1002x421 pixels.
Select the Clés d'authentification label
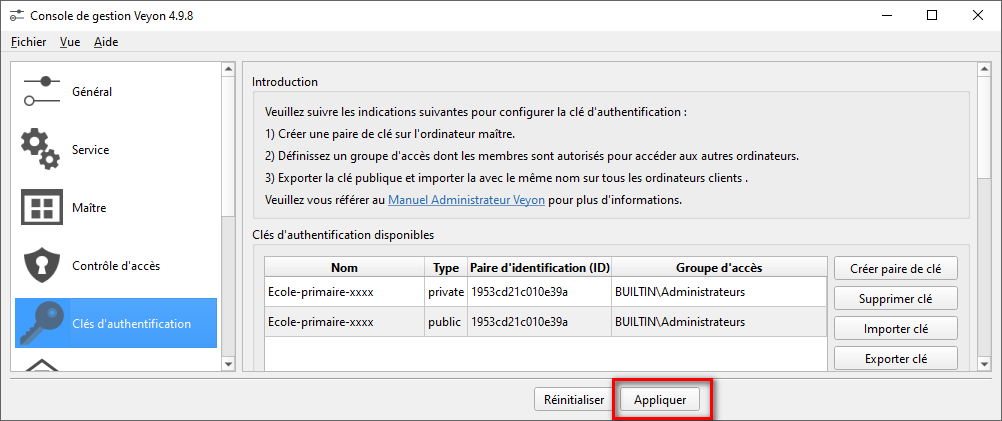coord(132,324)
